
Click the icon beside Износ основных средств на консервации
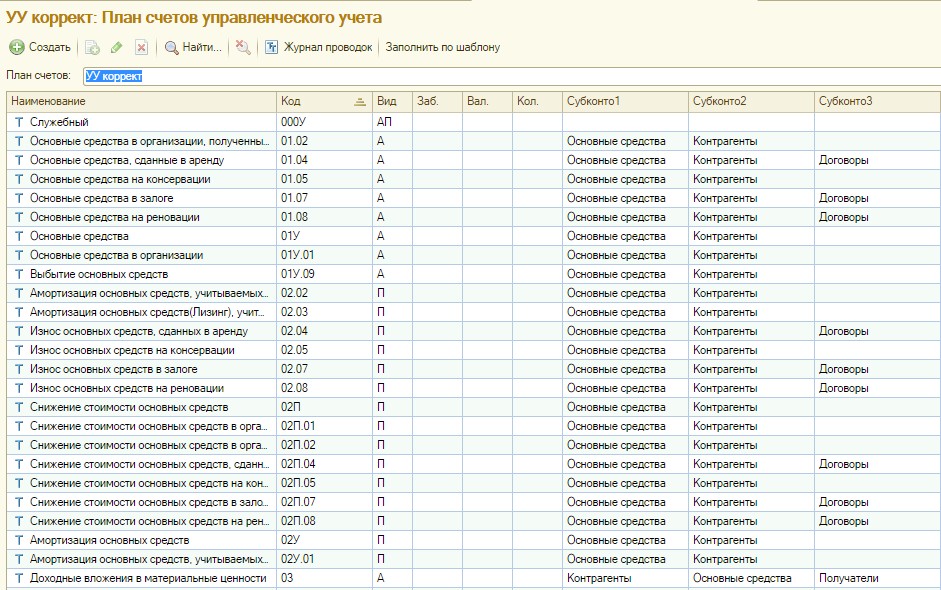[19, 350]
